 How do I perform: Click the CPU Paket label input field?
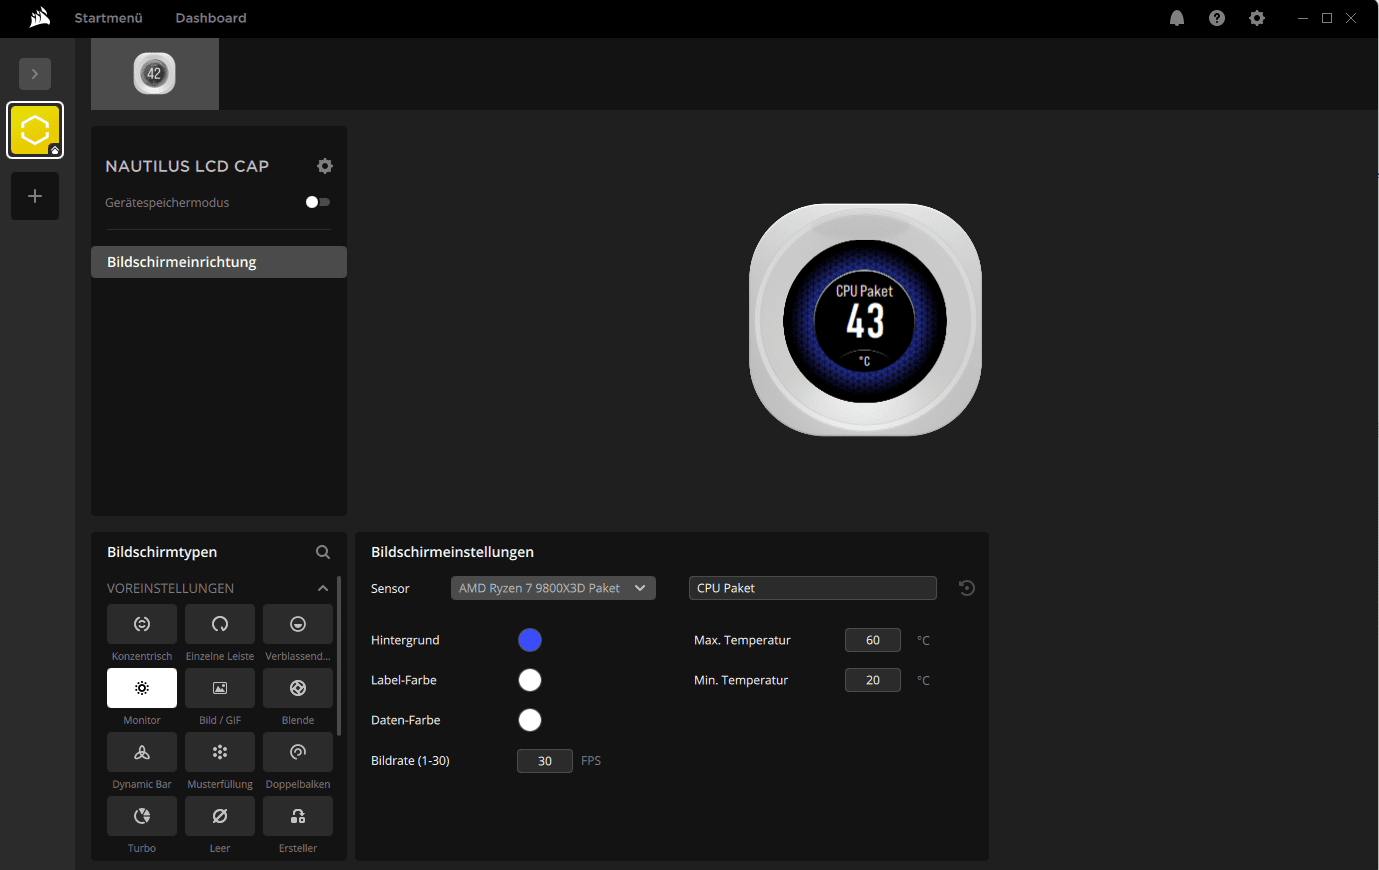point(813,588)
